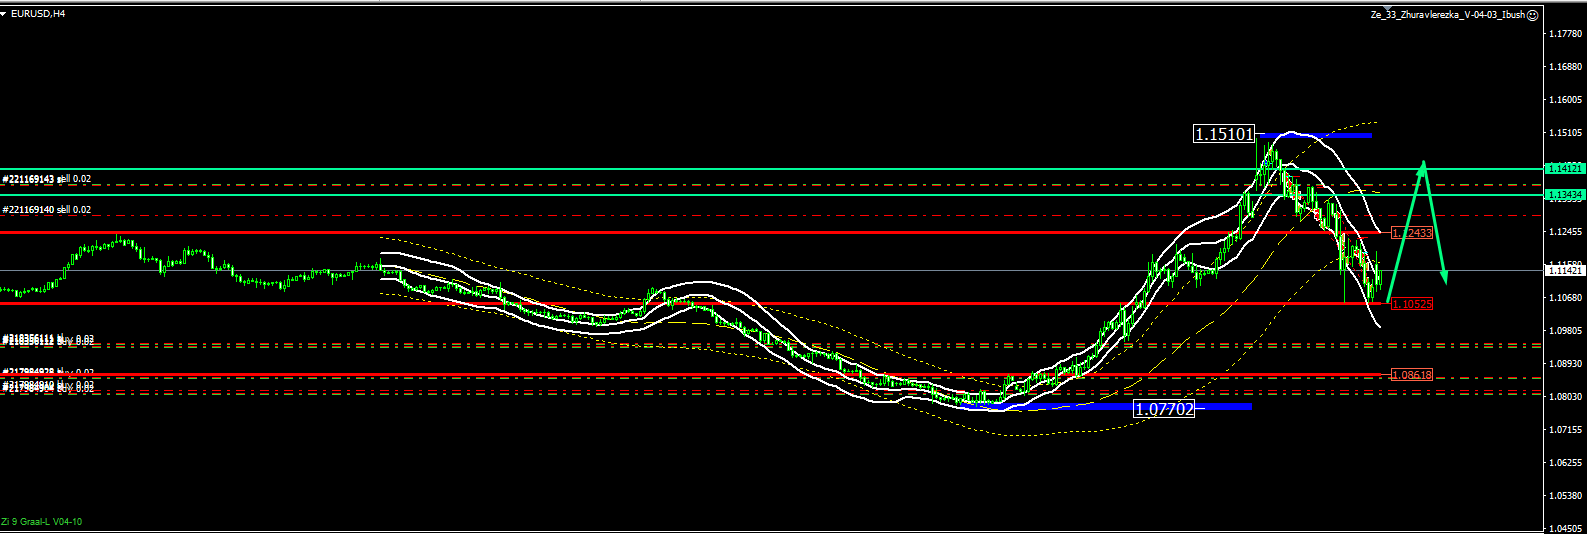Open the one-click trading arrow beside EURUSD,H4
The image size is (1587, 534).
pyautogui.click(x=5, y=14)
